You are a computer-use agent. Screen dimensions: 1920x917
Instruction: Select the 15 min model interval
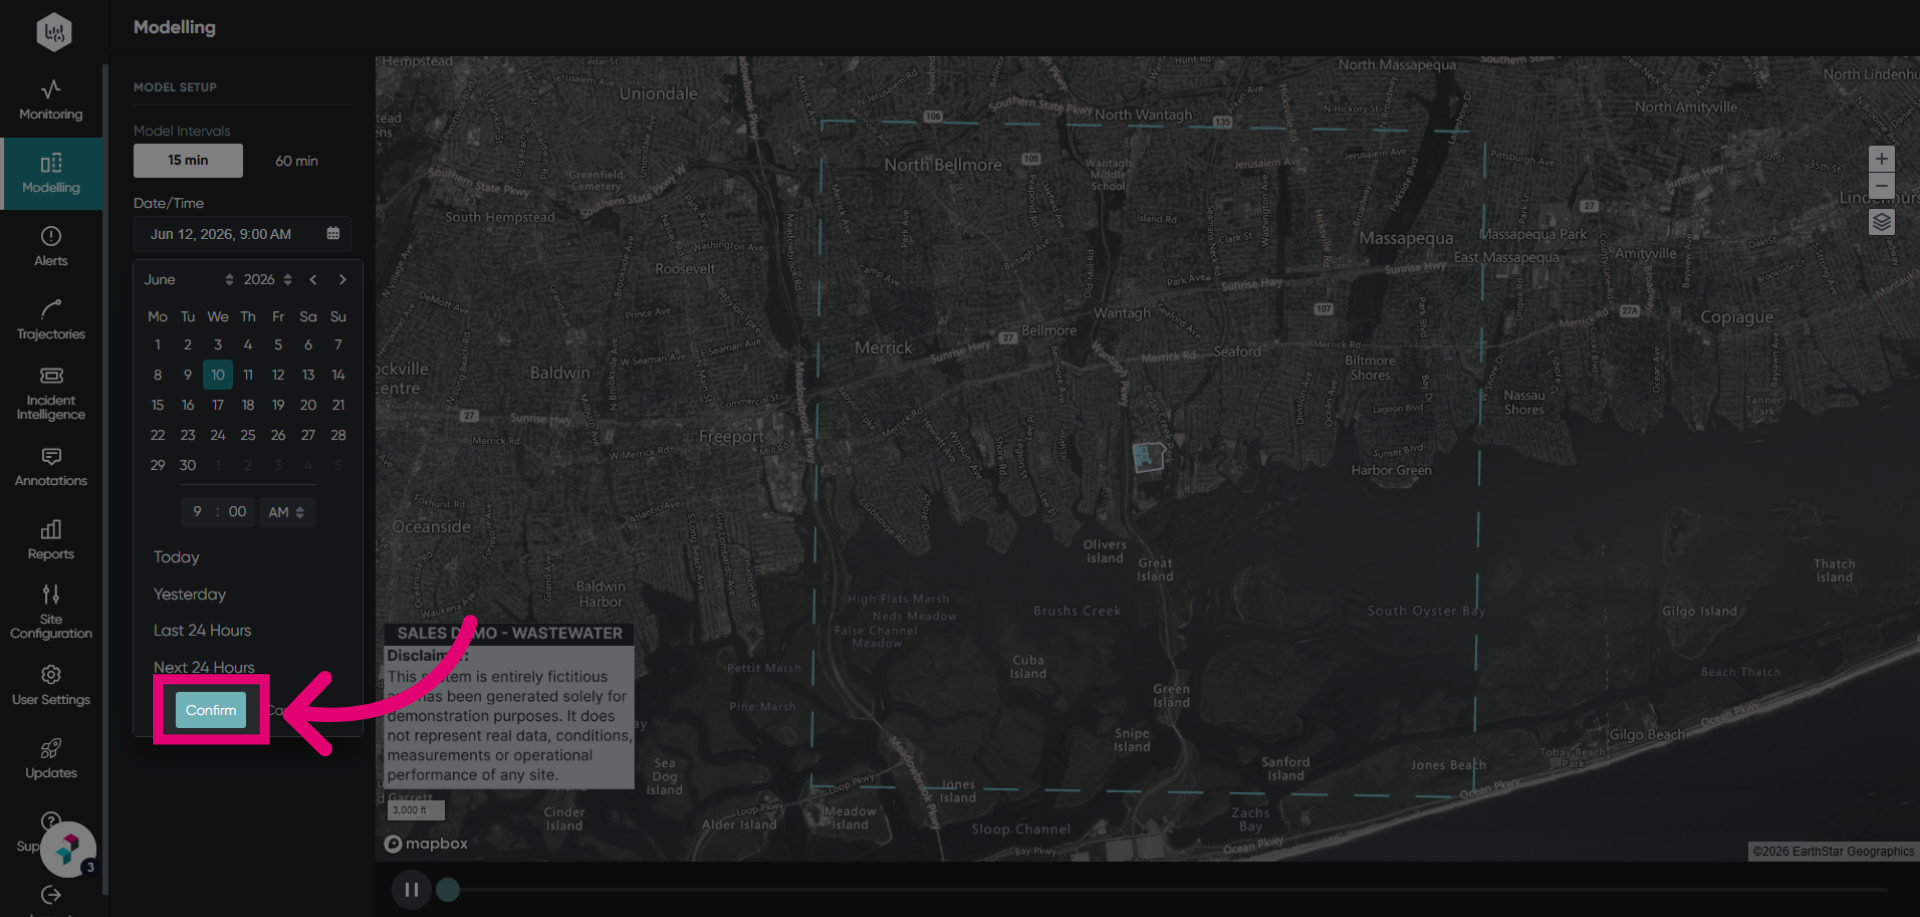[x=188, y=160]
